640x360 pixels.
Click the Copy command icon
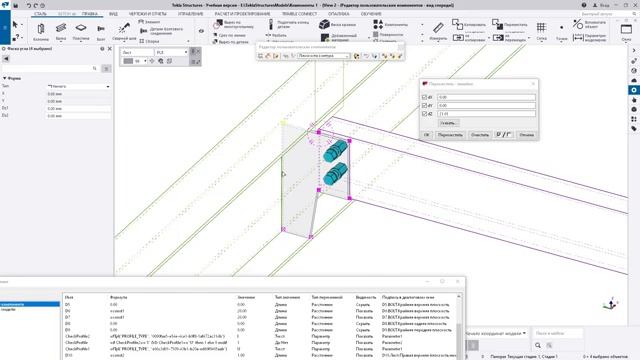[x=457, y=24]
